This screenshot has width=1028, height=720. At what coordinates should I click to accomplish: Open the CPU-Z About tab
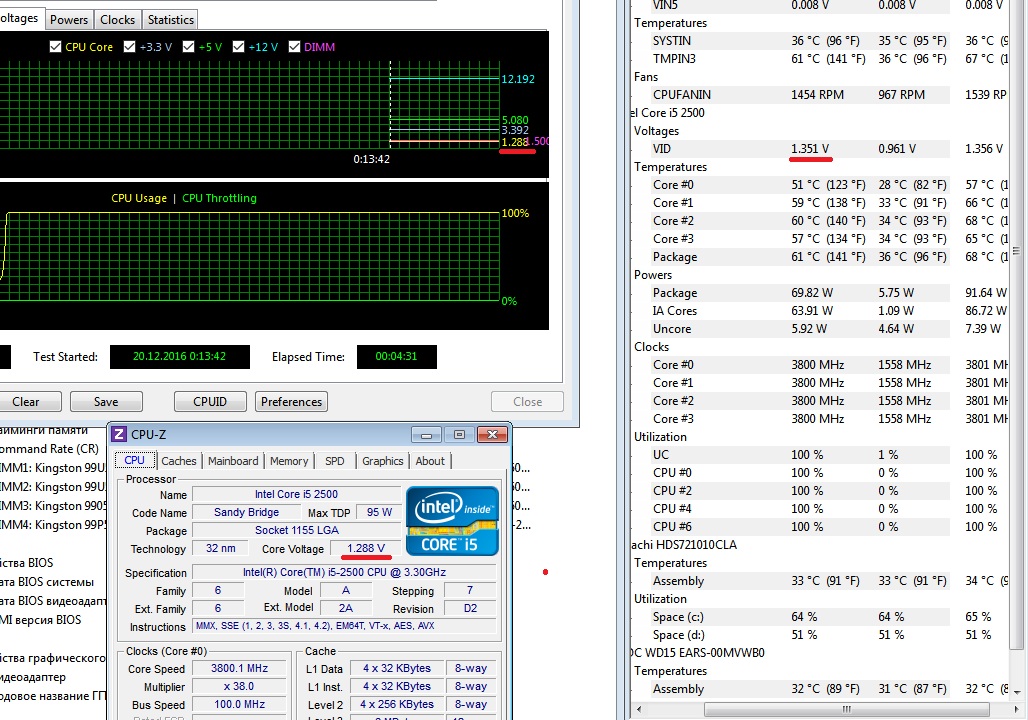tap(430, 461)
